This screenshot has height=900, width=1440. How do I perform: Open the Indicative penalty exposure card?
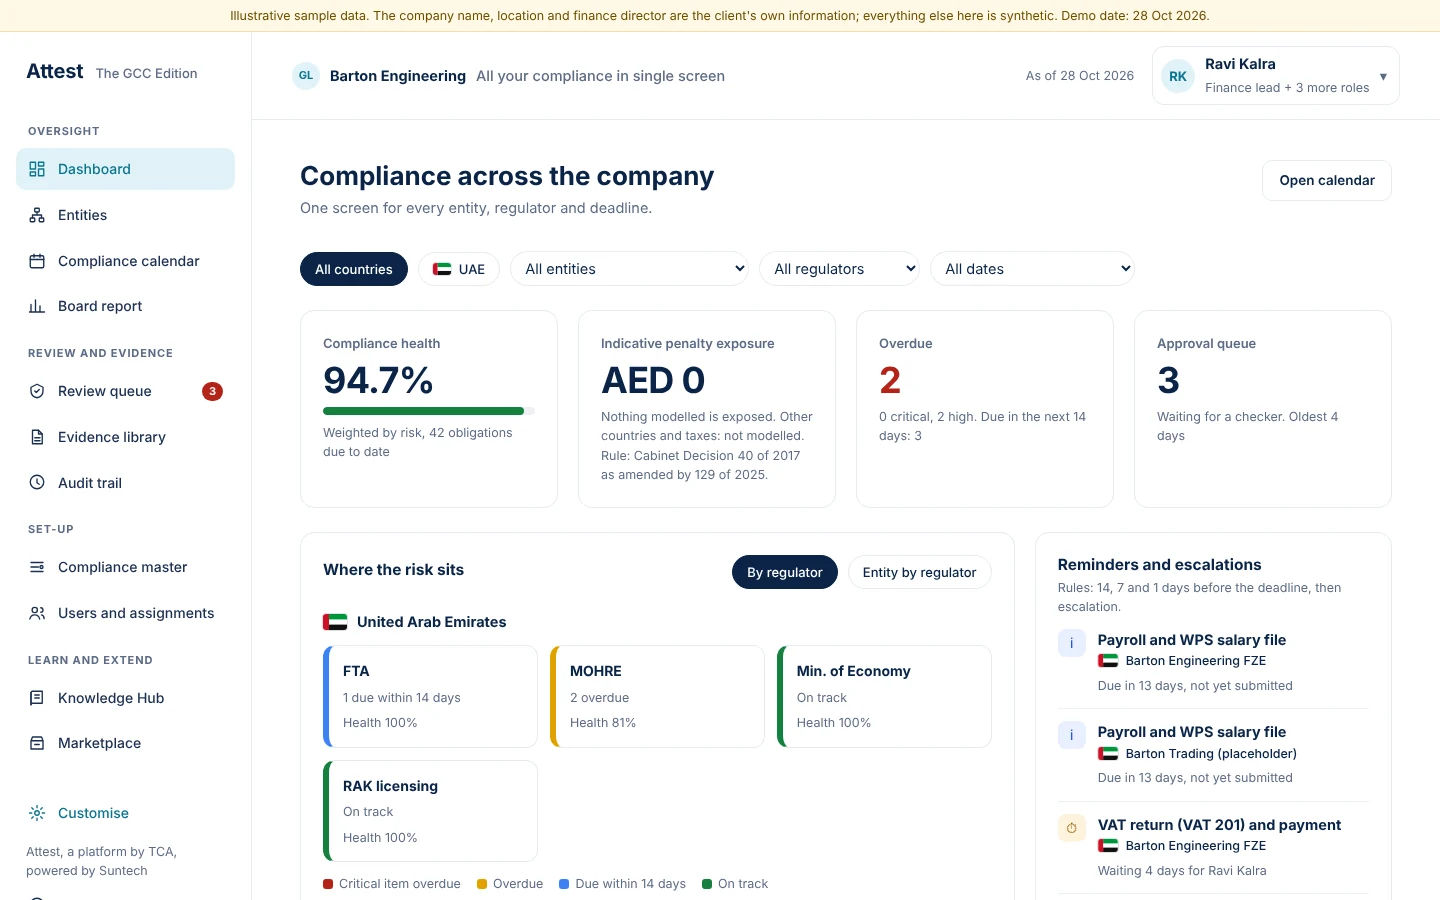707,409
